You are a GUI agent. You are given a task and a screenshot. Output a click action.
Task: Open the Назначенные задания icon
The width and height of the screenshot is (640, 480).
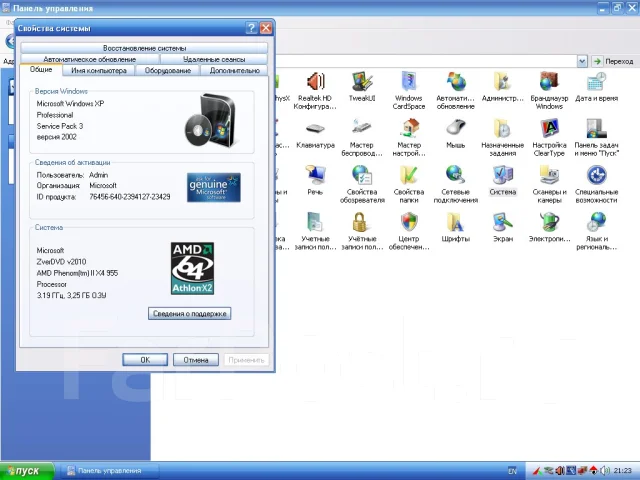[502, 138]
